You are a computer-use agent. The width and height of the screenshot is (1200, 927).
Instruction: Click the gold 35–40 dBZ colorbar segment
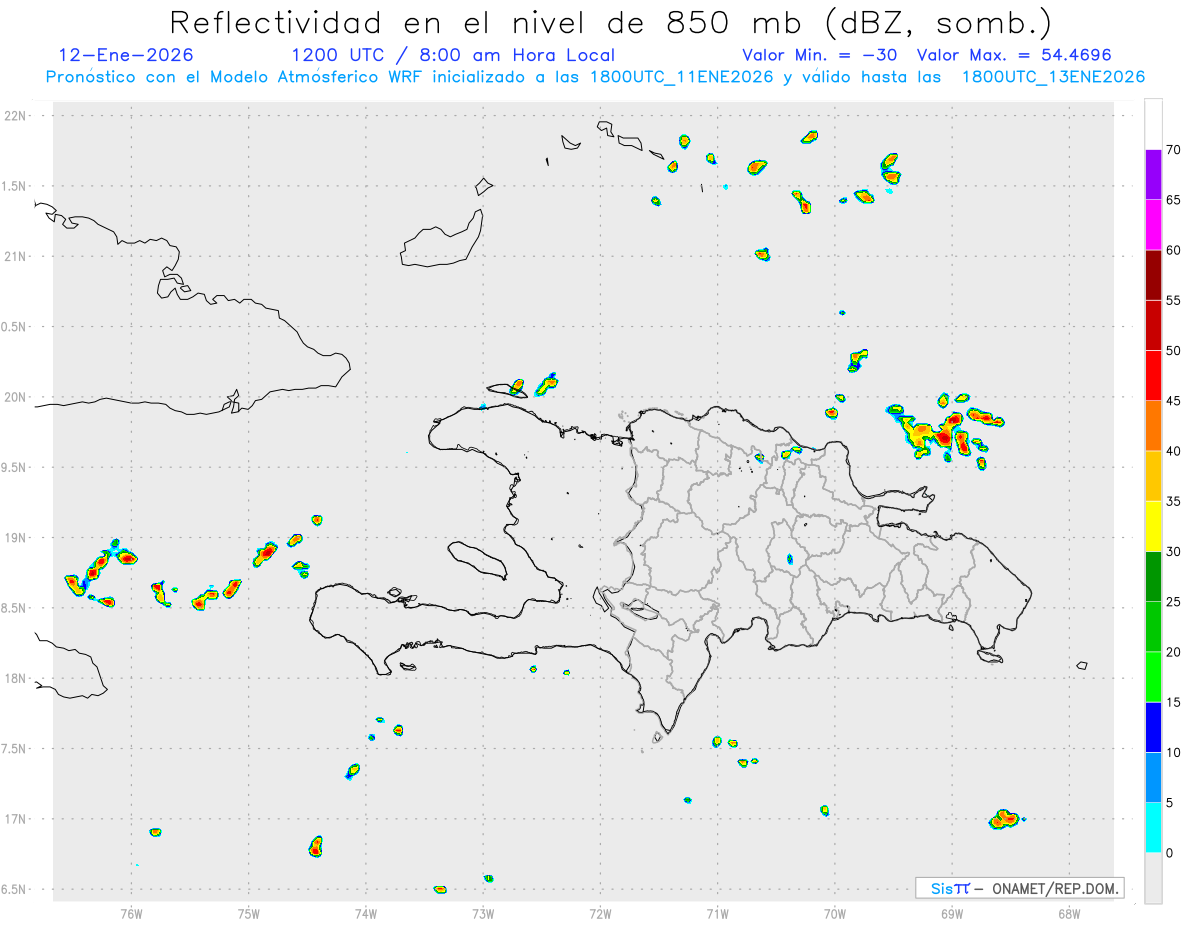[1153, 476]
